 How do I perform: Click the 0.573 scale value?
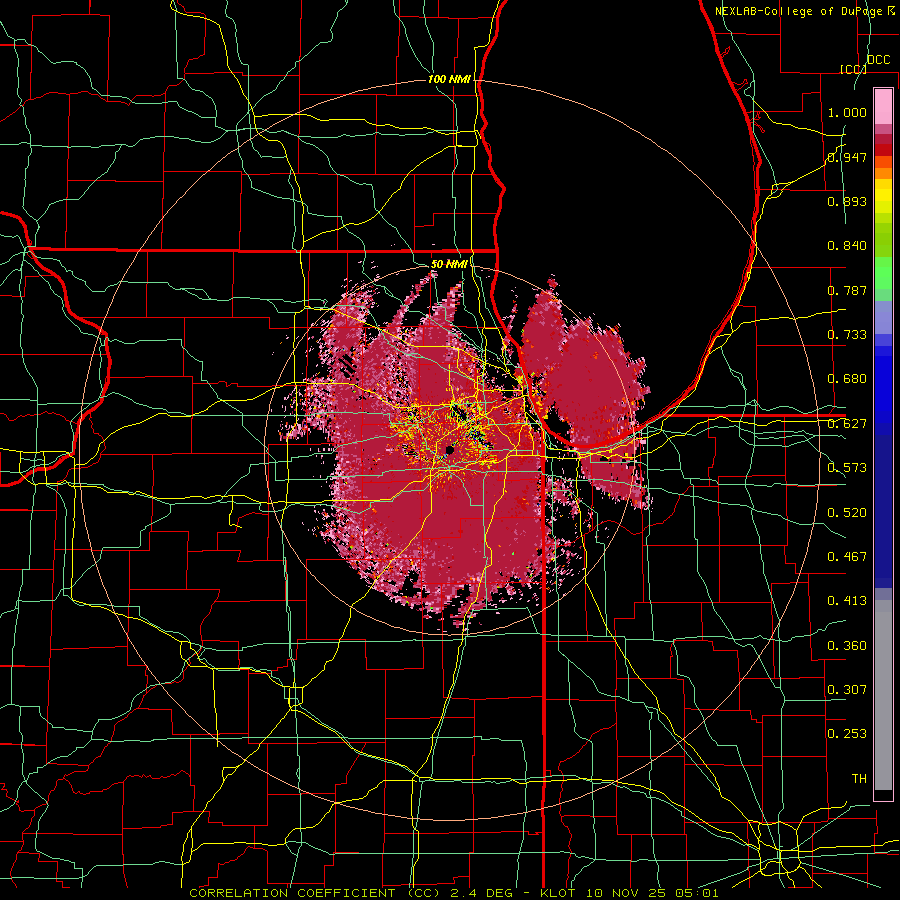click(847, 468)
